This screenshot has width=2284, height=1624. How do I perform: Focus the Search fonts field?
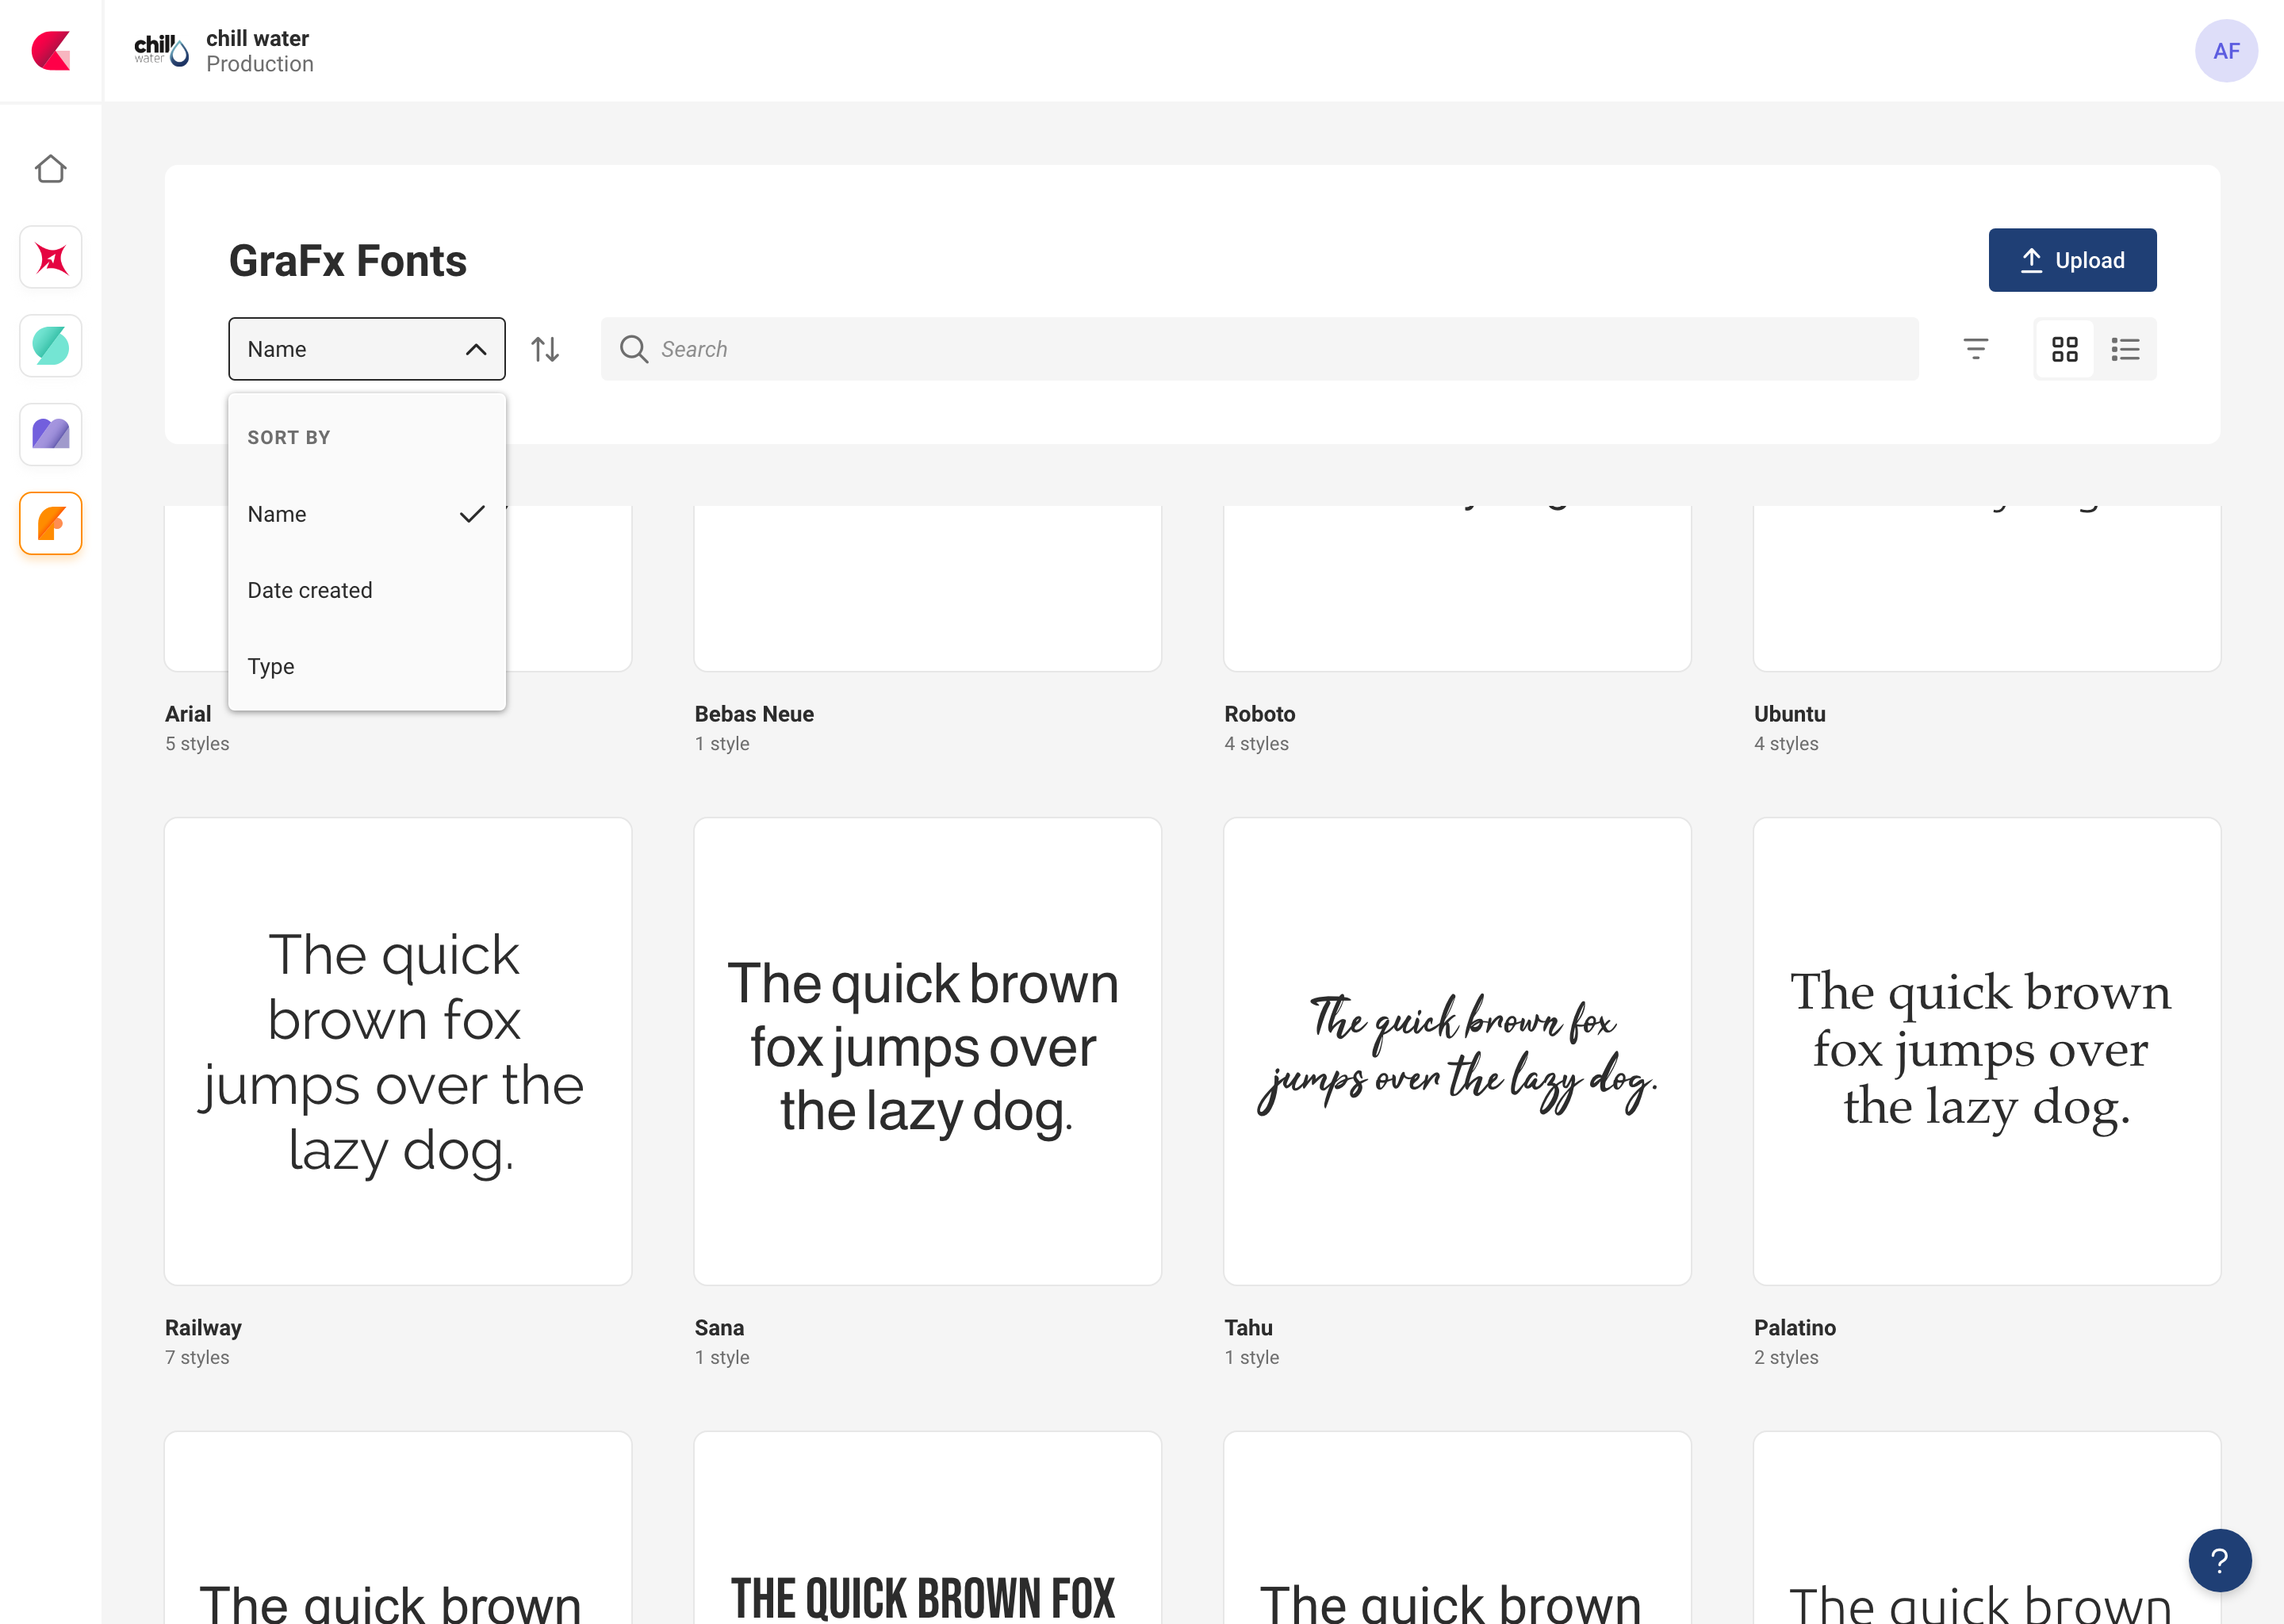(x=1260, y=349)
